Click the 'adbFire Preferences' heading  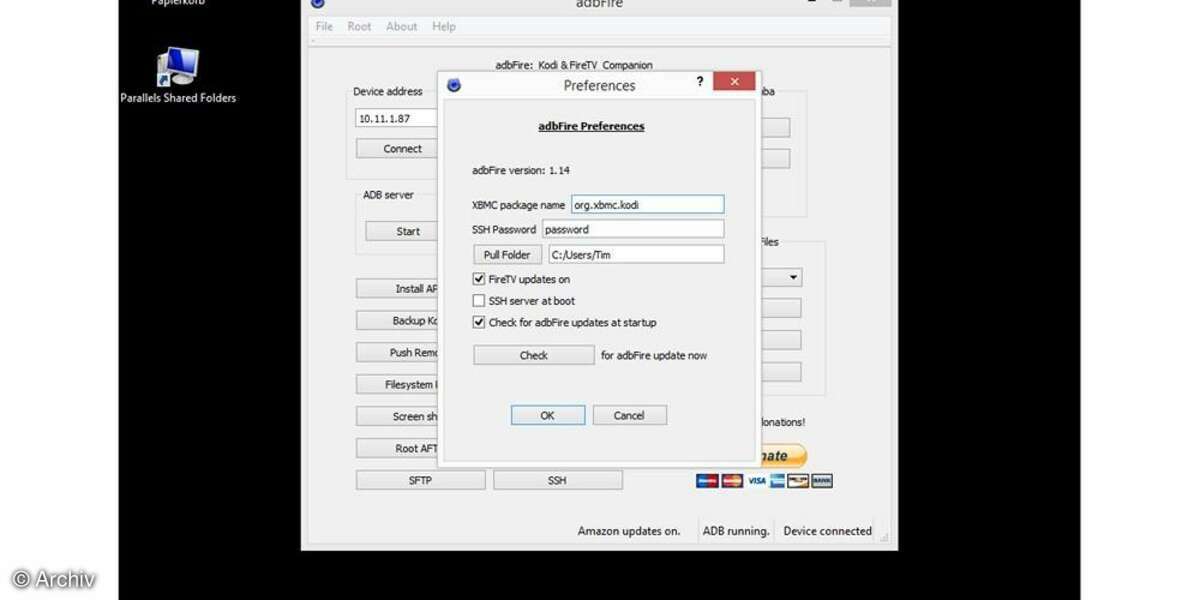(x=591, y=126)
